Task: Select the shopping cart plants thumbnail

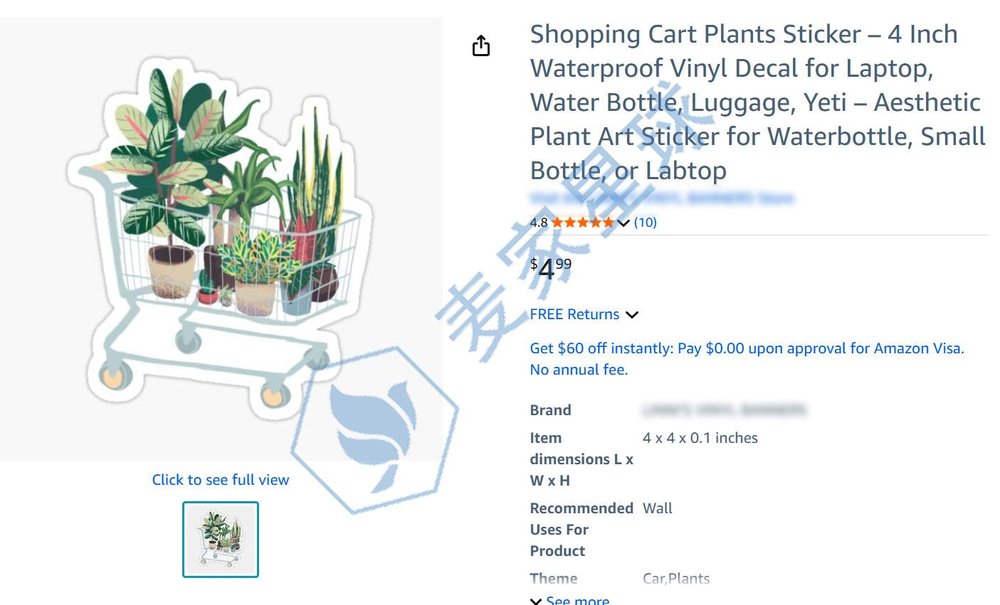Action: [220, 539]
